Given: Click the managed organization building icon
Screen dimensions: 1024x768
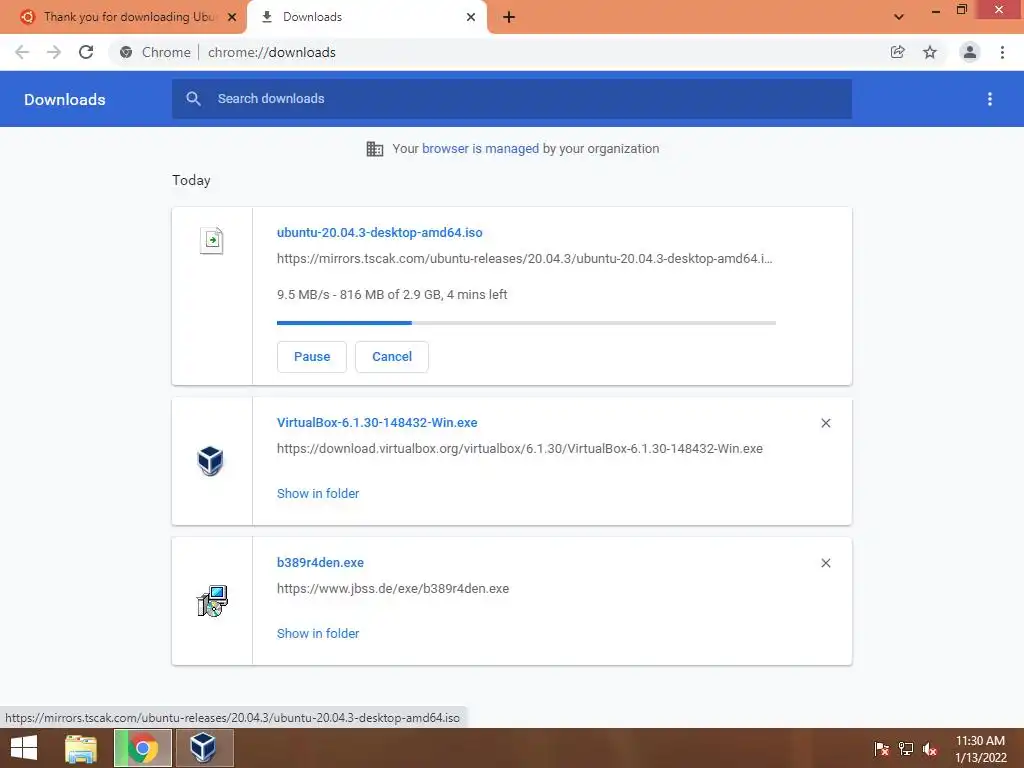Looking at the screenshot, I should pos(375,149).
